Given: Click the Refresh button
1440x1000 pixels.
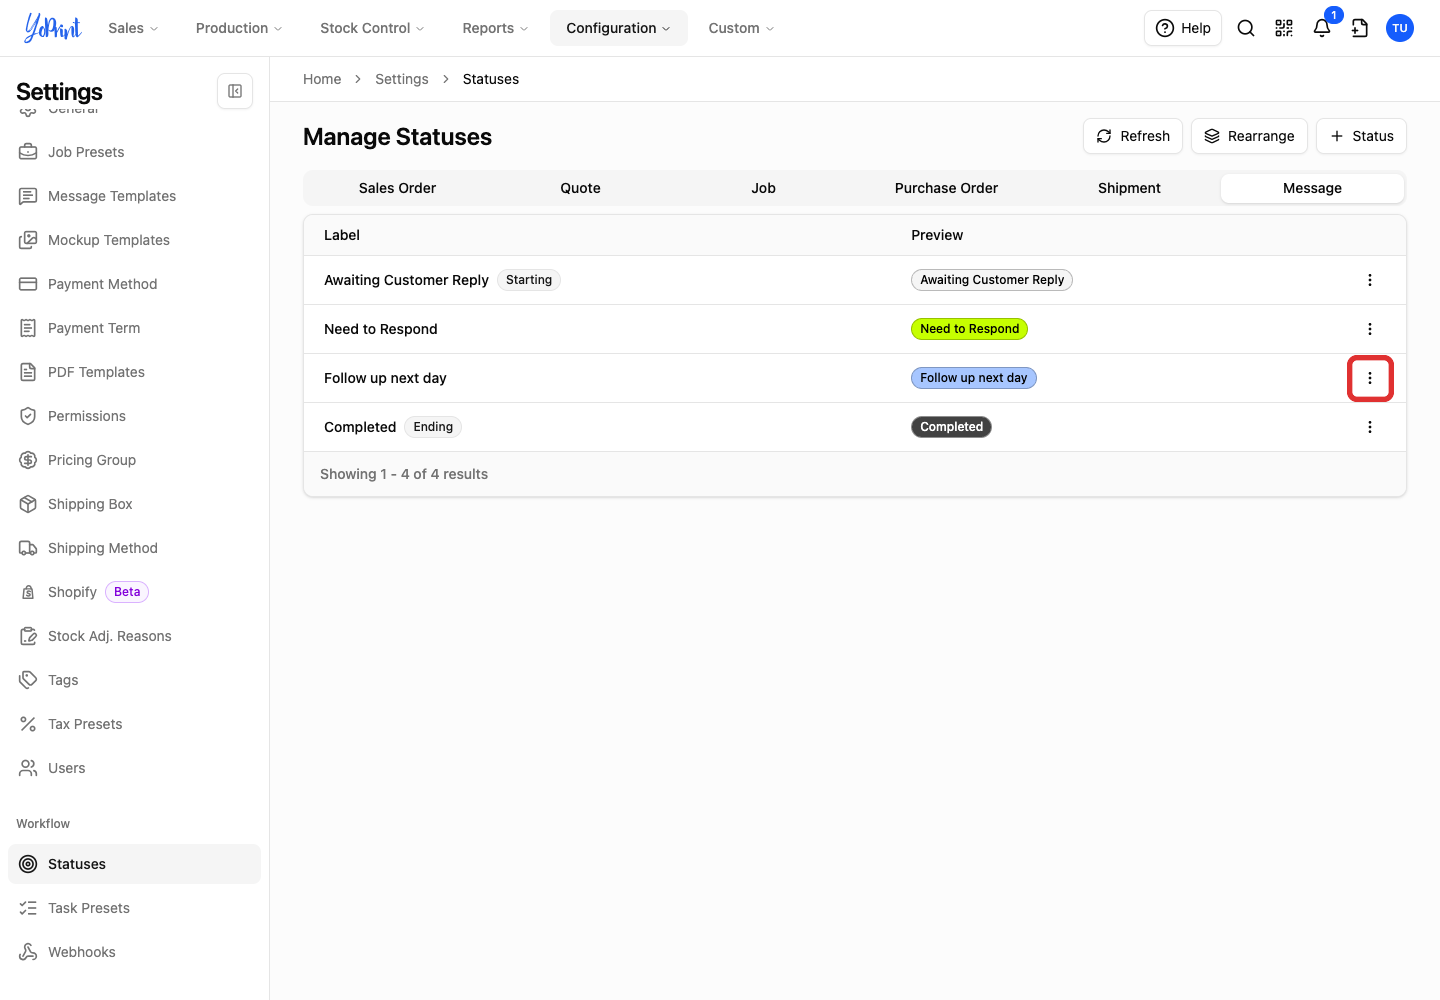Looking at the screenshot, I should (1133, 136).
